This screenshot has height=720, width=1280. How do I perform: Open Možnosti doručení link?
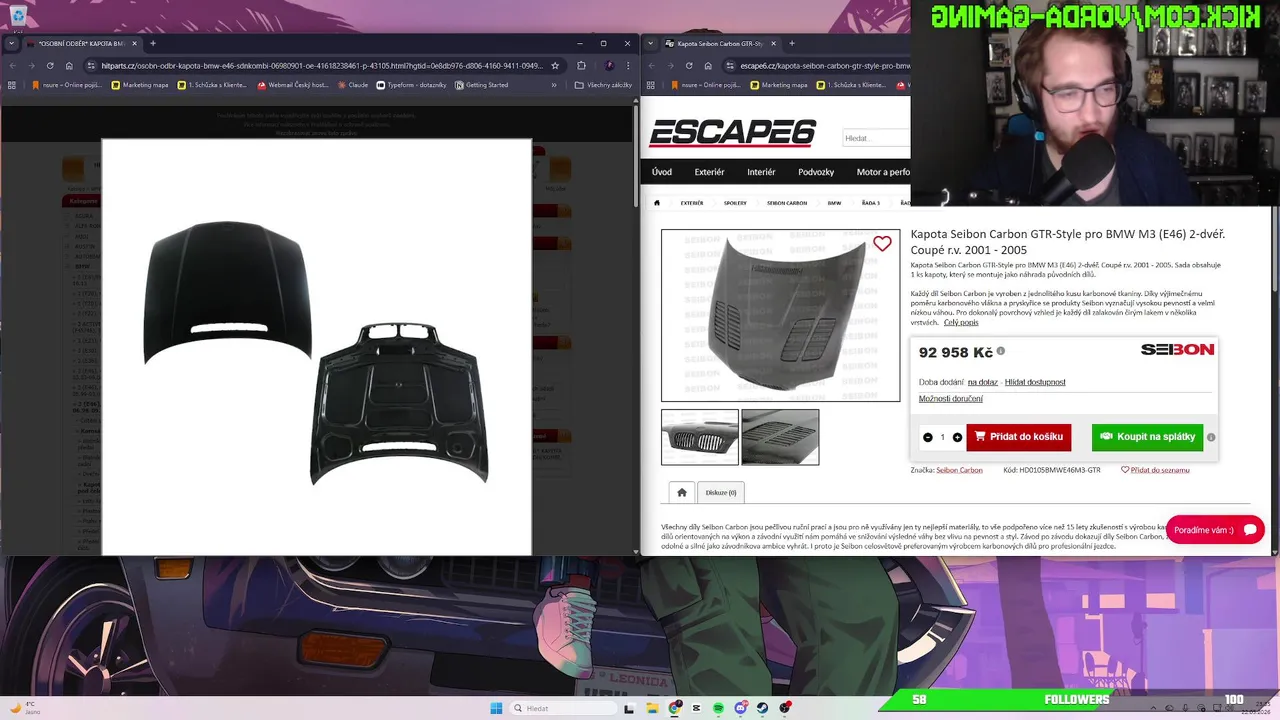tap(950, 398)
